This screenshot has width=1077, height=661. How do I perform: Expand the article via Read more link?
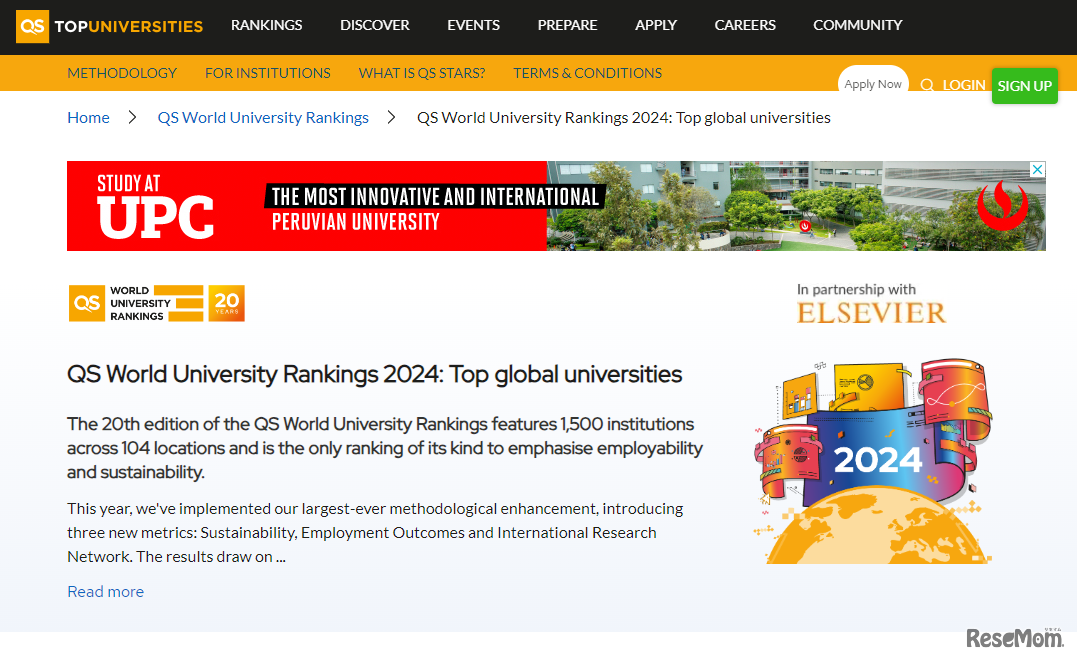(105, 591)
